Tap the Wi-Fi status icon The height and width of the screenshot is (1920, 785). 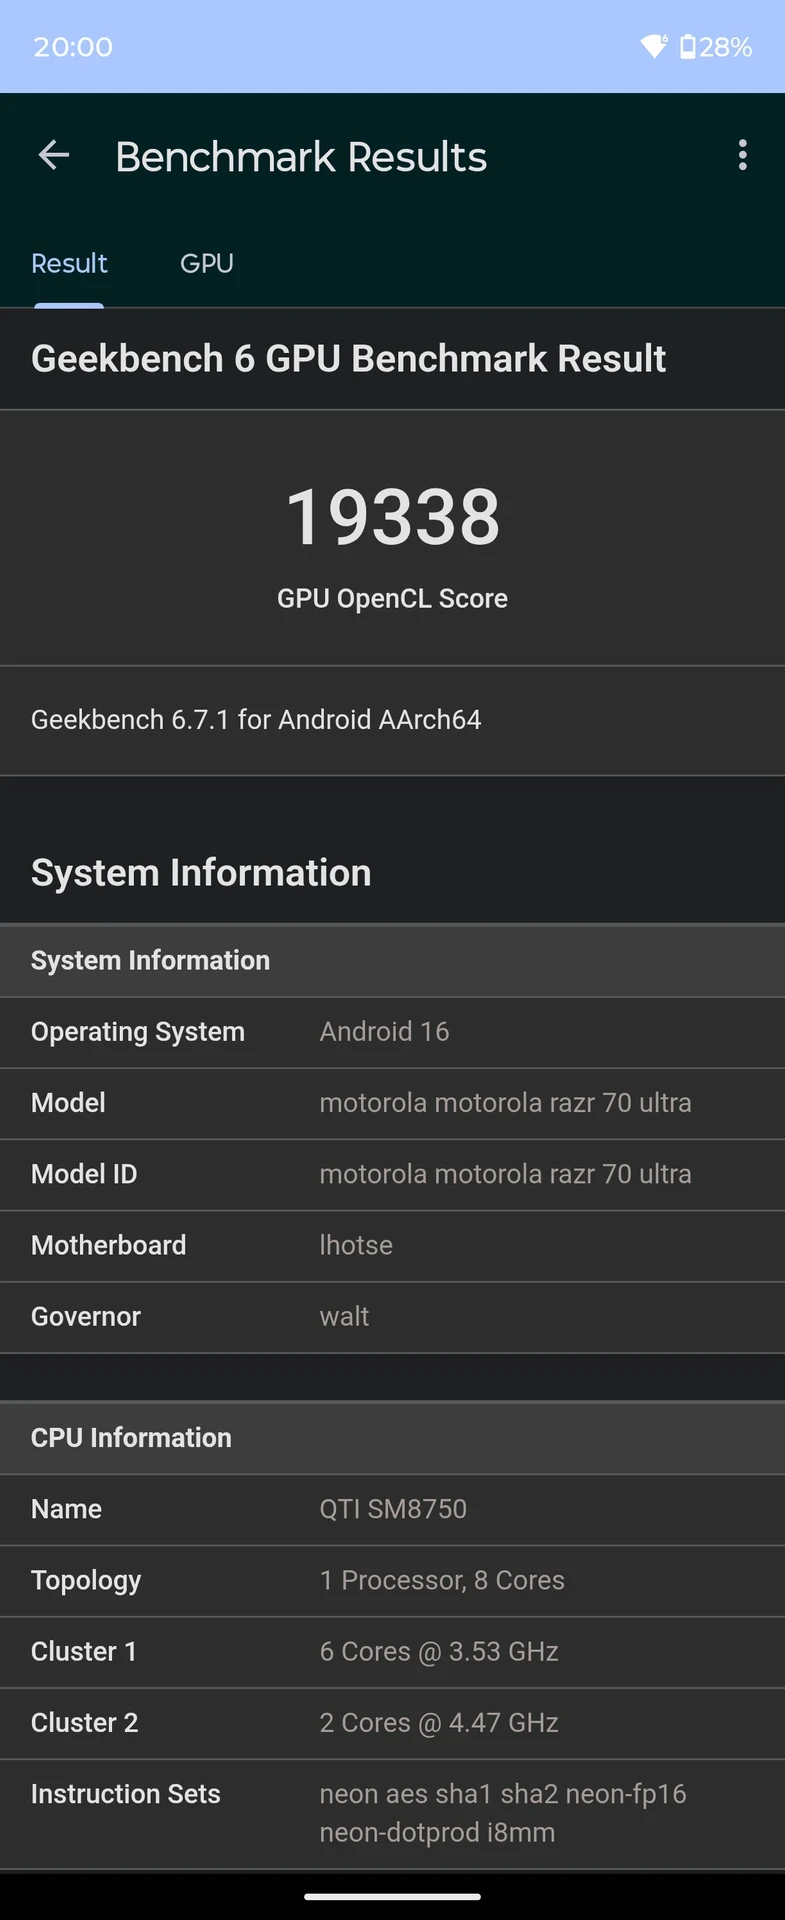[x=654, y=46]
